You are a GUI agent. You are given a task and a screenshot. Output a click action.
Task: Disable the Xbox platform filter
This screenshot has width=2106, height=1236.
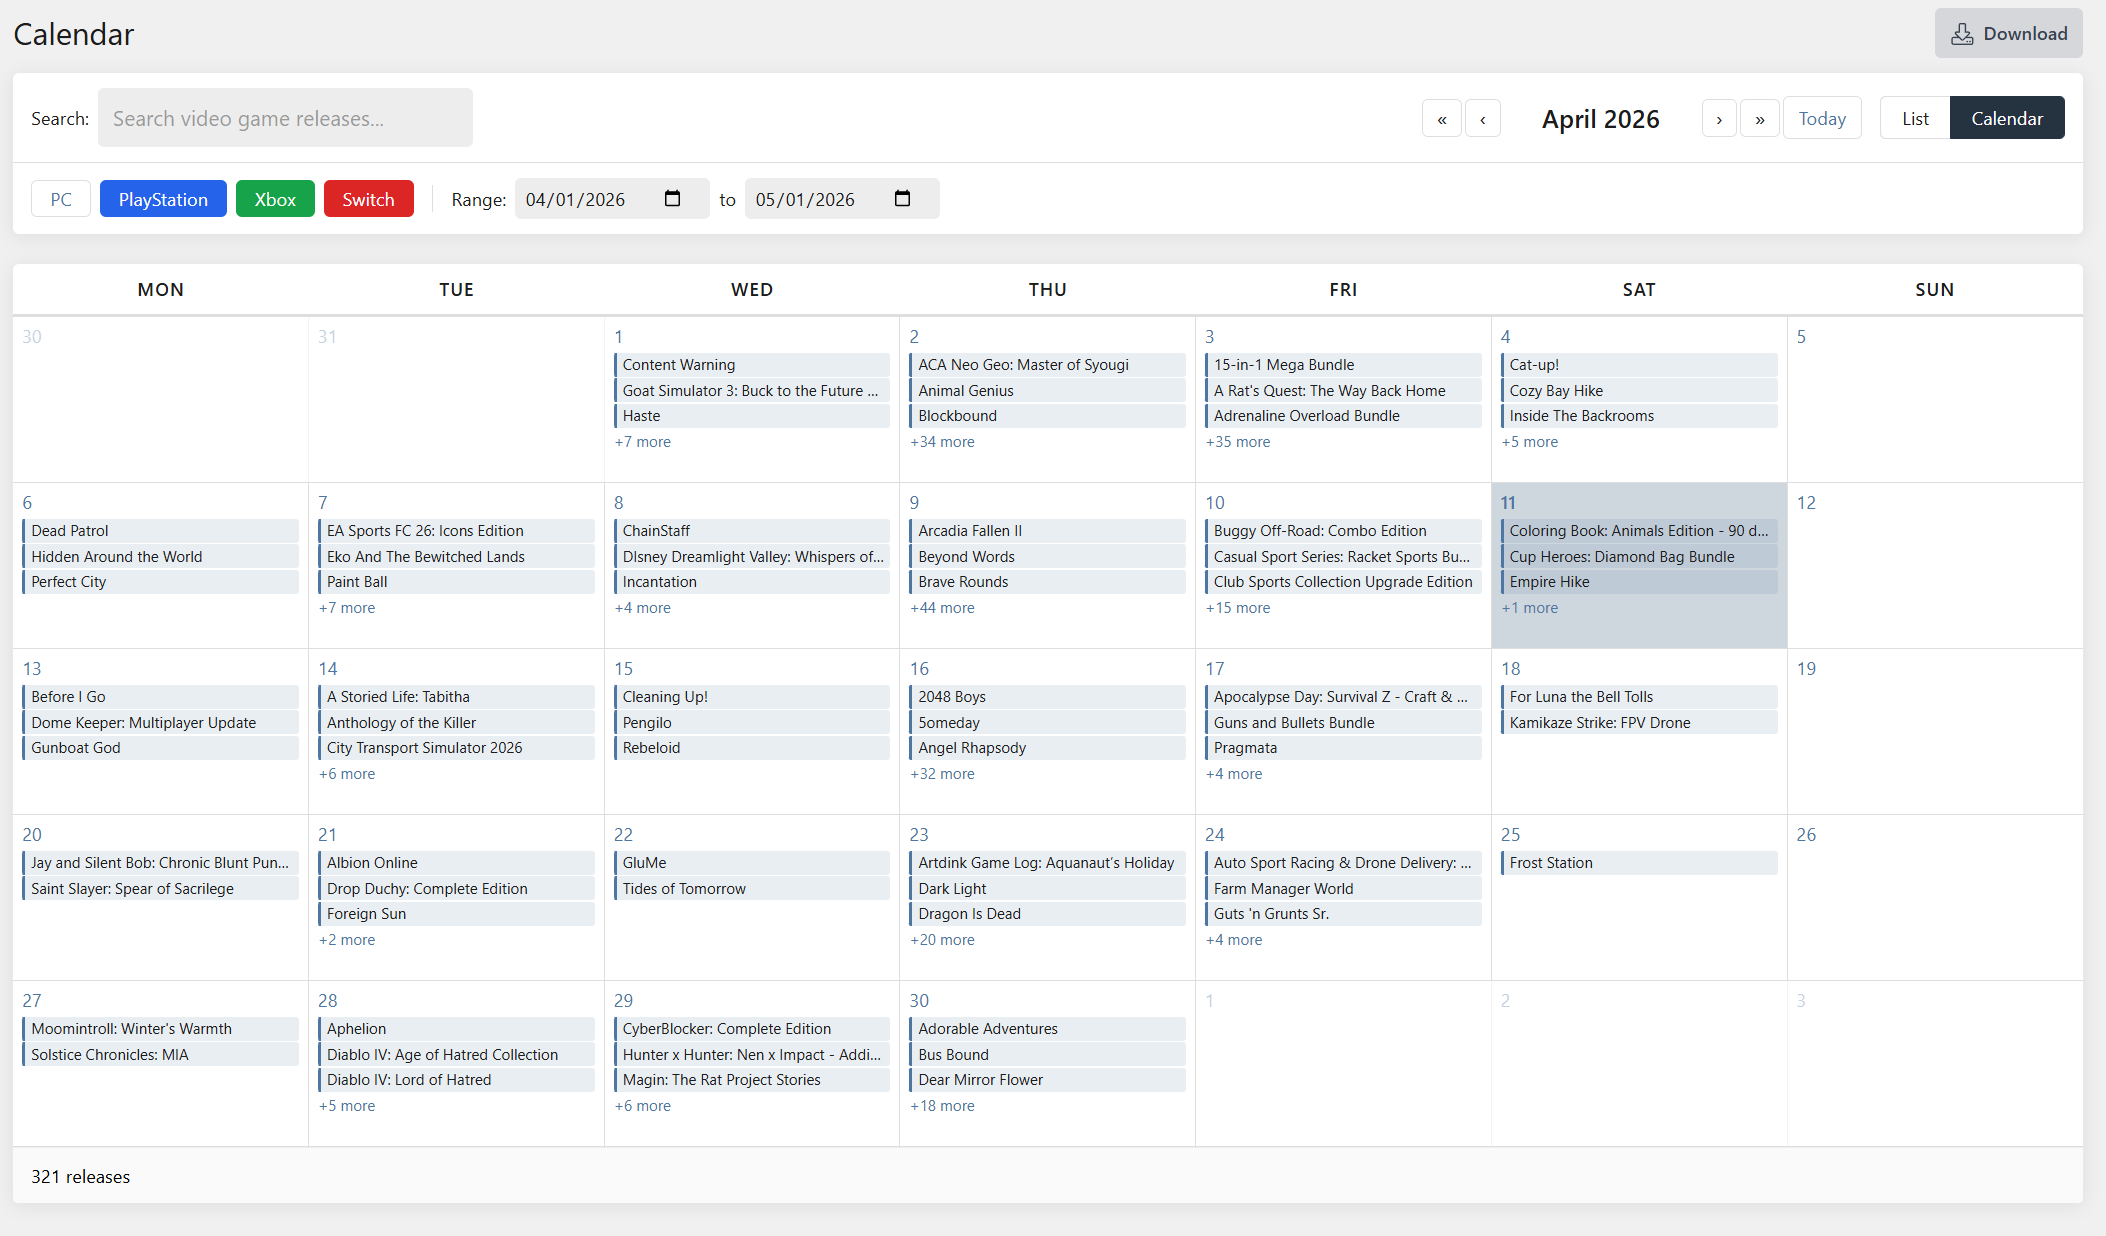pos(275,199)
